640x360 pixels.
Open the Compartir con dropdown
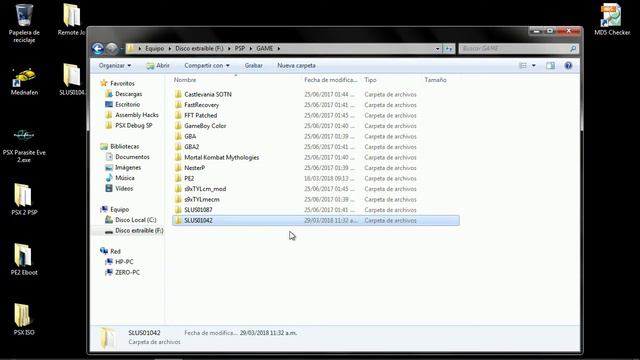[207, 65]
